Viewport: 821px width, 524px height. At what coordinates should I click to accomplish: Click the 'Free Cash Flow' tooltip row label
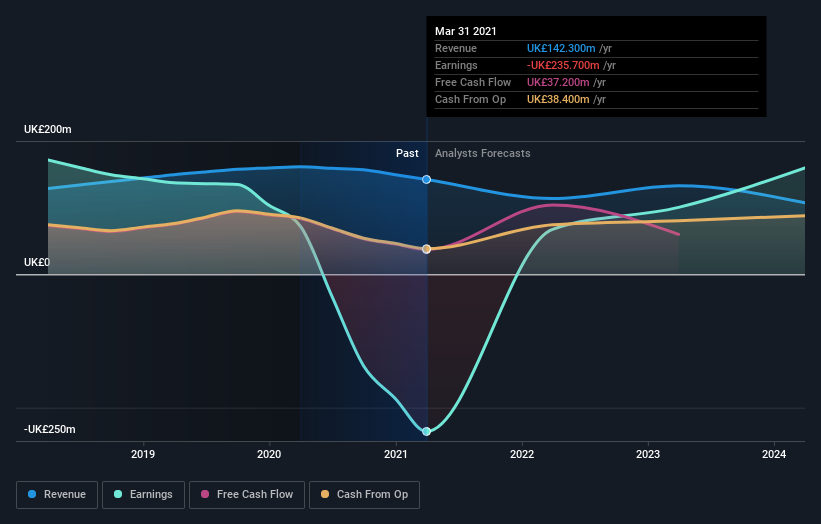473,82
